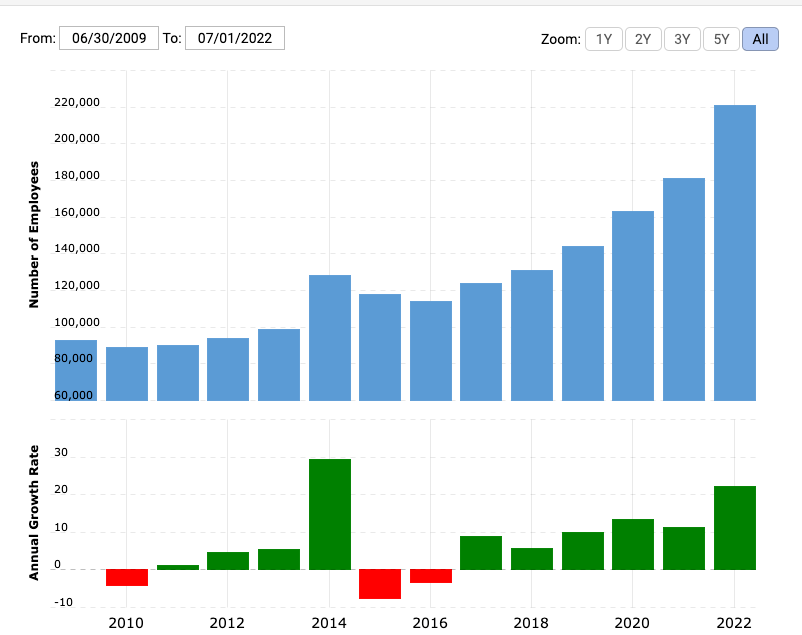802x635 pixels.
Task: Click the From date input field
Action: [109, 38]
